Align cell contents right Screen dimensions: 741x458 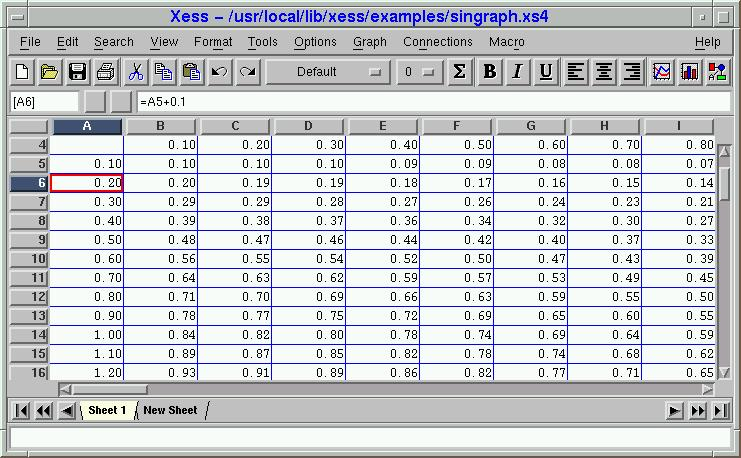tap(632, 72)
